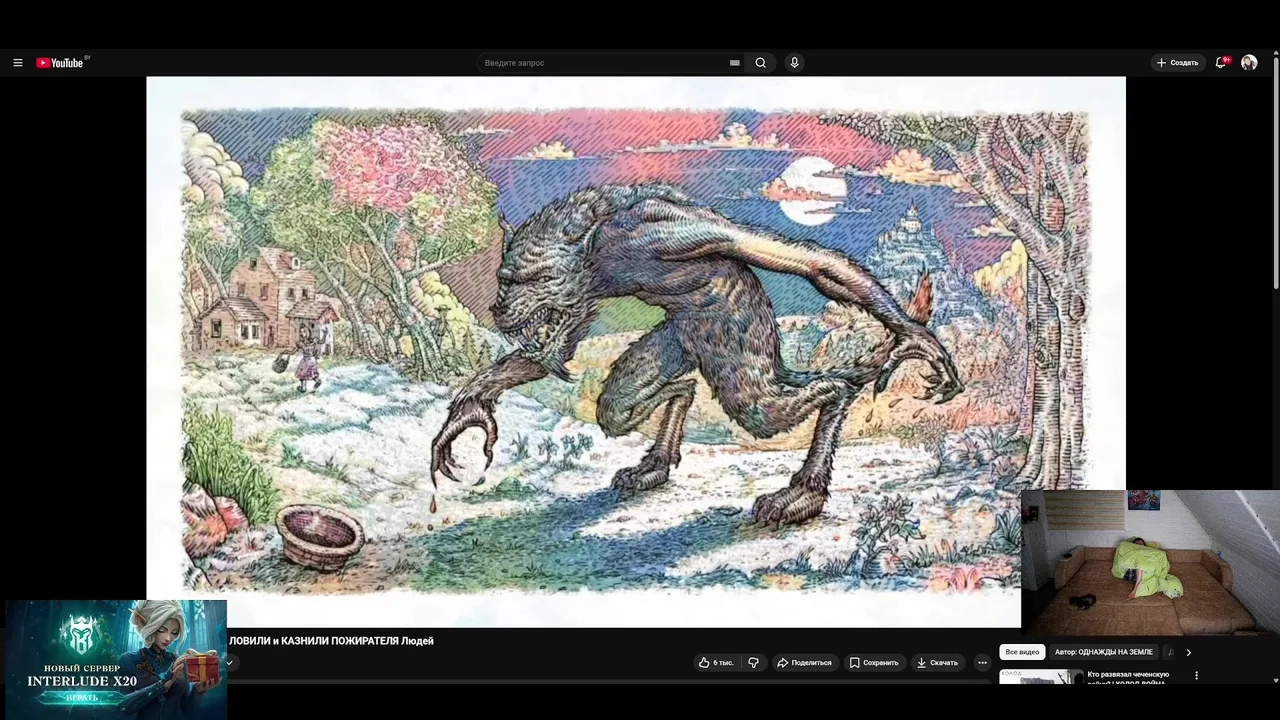Open the notifications bell
1280x720 pixels.
(1221, 62)
